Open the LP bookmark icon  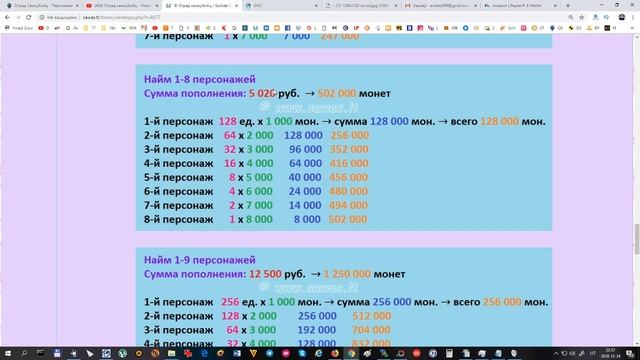pos(356,28)
